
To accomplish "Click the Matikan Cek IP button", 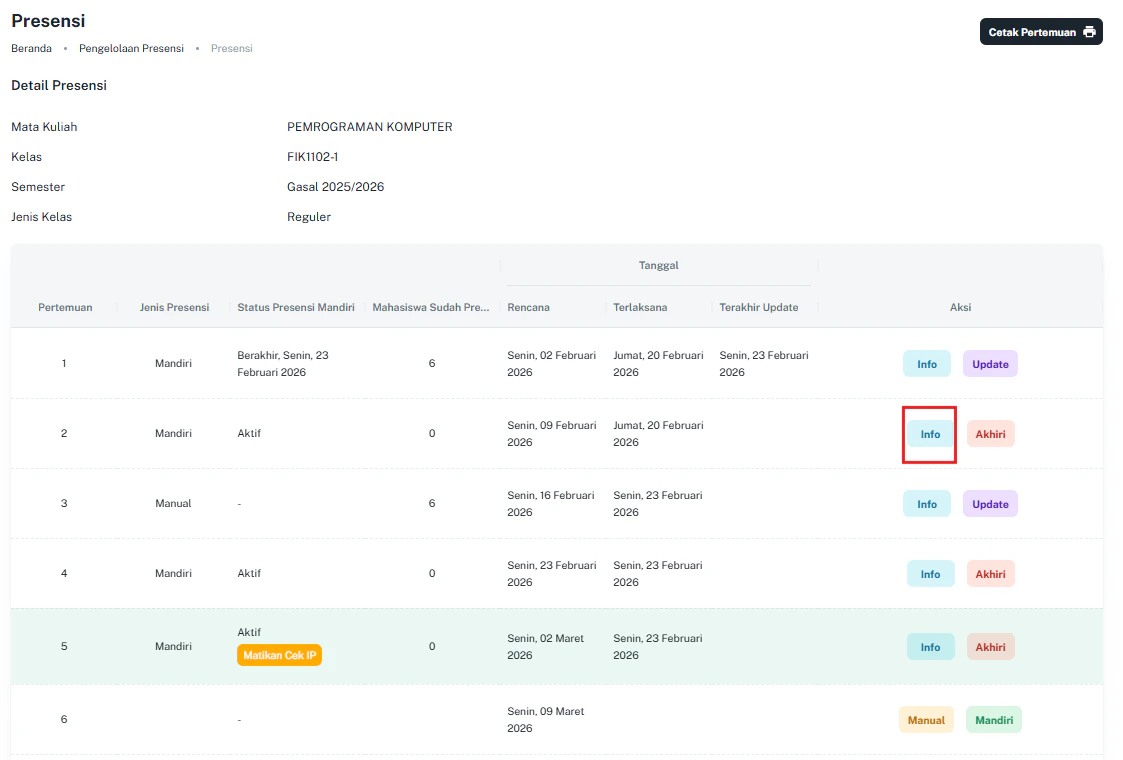I will point(279,655).
